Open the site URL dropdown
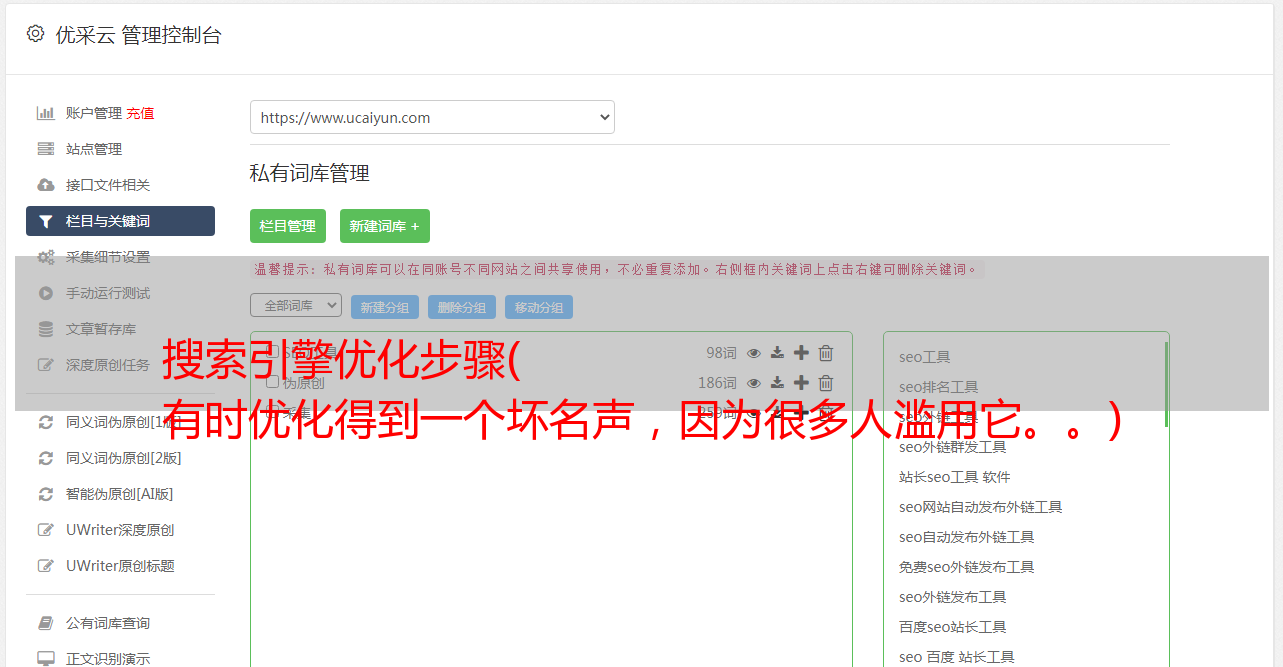 [x=432, y=117]
